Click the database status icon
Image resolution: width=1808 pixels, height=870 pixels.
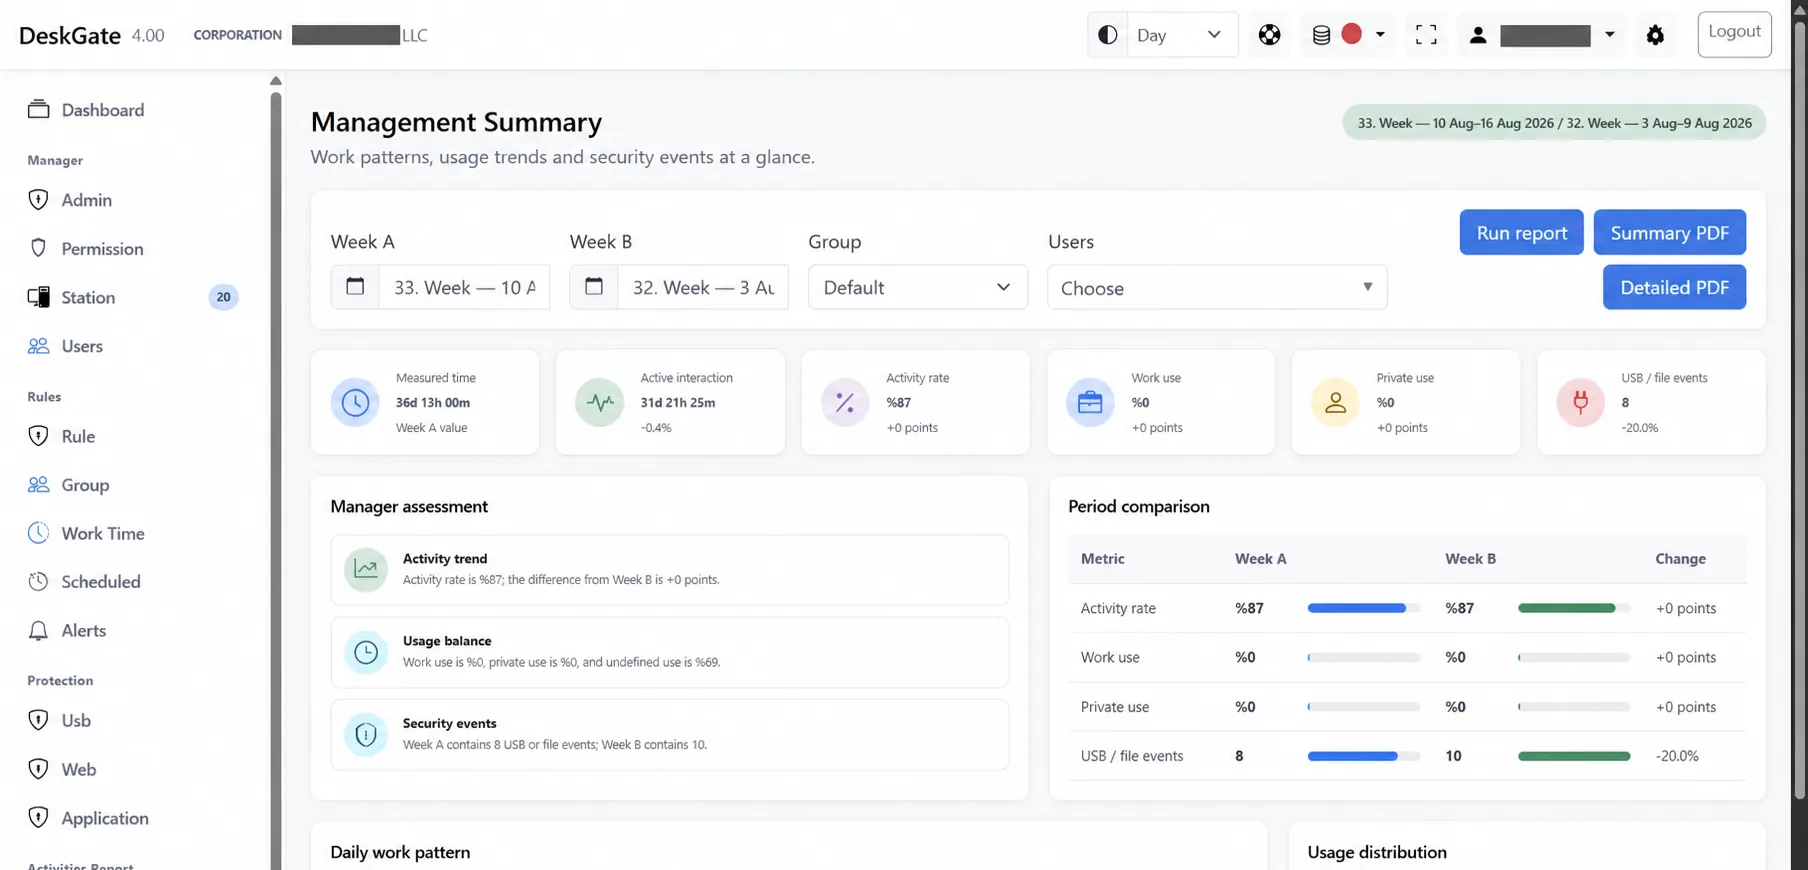pos(1321,35)
